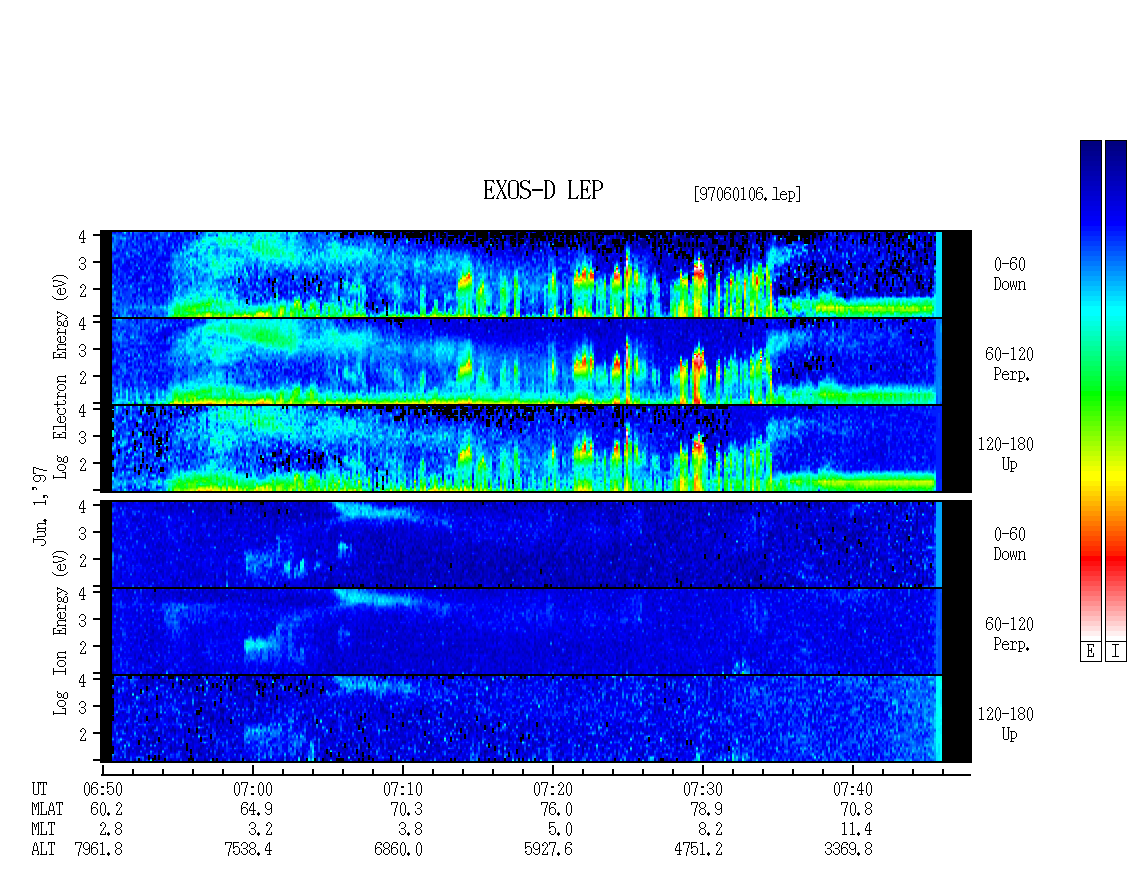Viewport: 1130px width, 875px height.
Task: Click the MLT value 8.2
Action: coord(710,830)
